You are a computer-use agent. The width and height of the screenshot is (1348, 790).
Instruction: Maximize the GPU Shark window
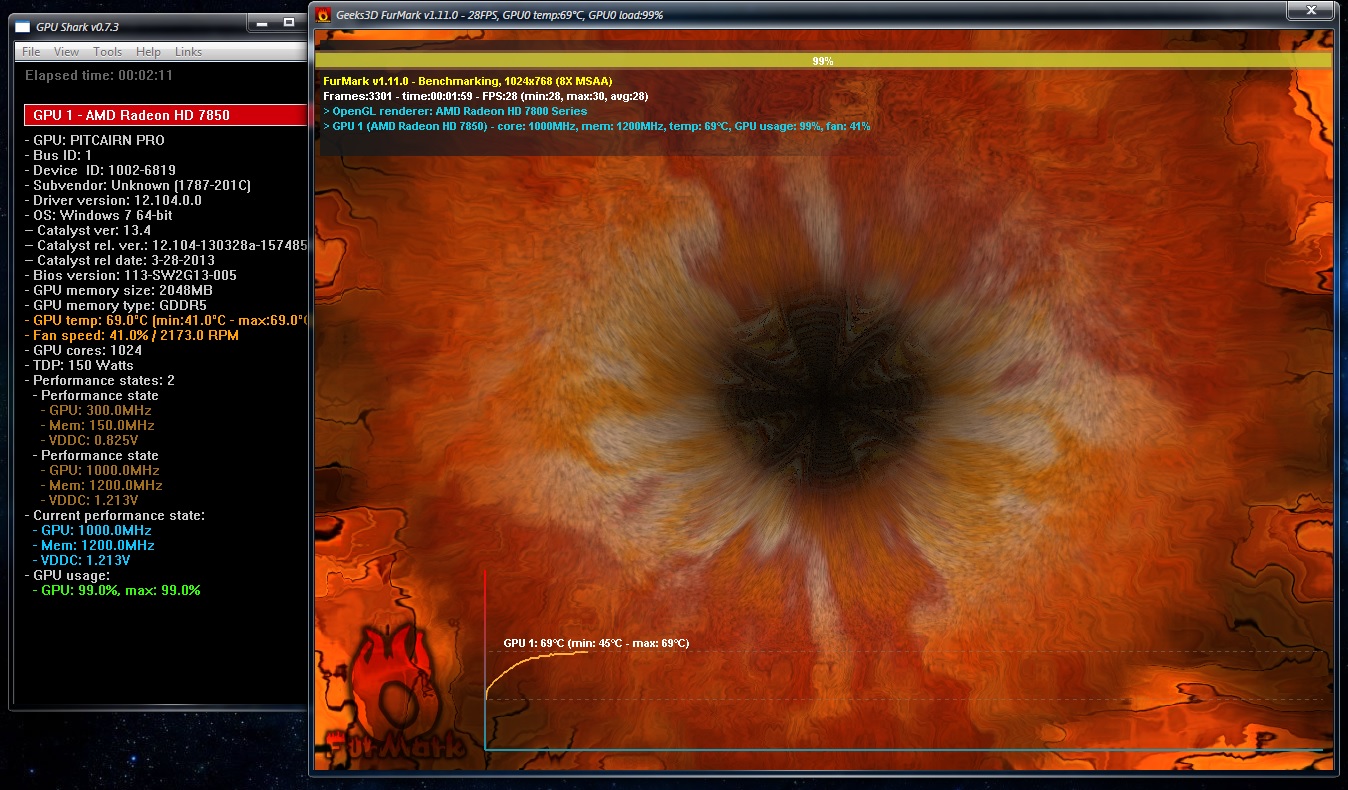tap(289, 22)
